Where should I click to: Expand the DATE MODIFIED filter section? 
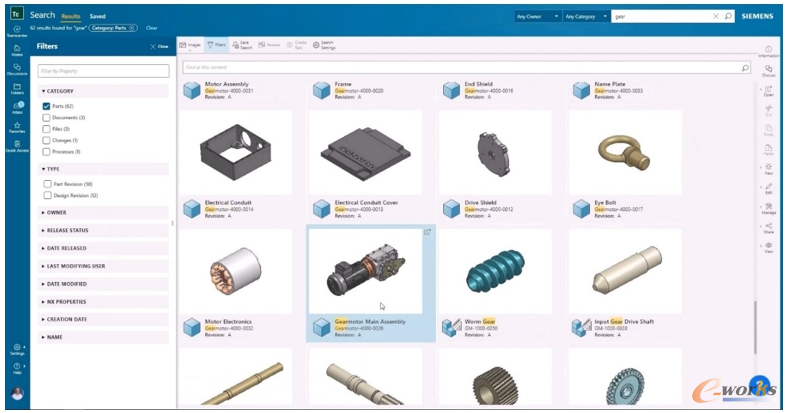tap(103, 284)
